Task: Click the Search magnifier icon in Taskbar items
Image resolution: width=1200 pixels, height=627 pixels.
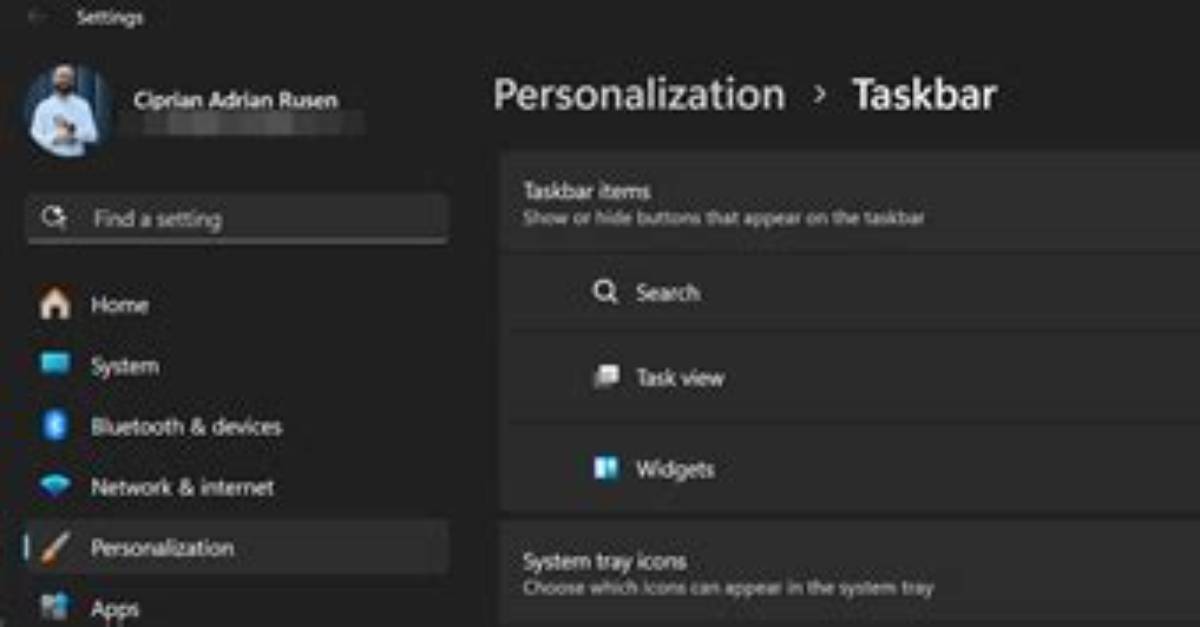Action: point(605,292)
